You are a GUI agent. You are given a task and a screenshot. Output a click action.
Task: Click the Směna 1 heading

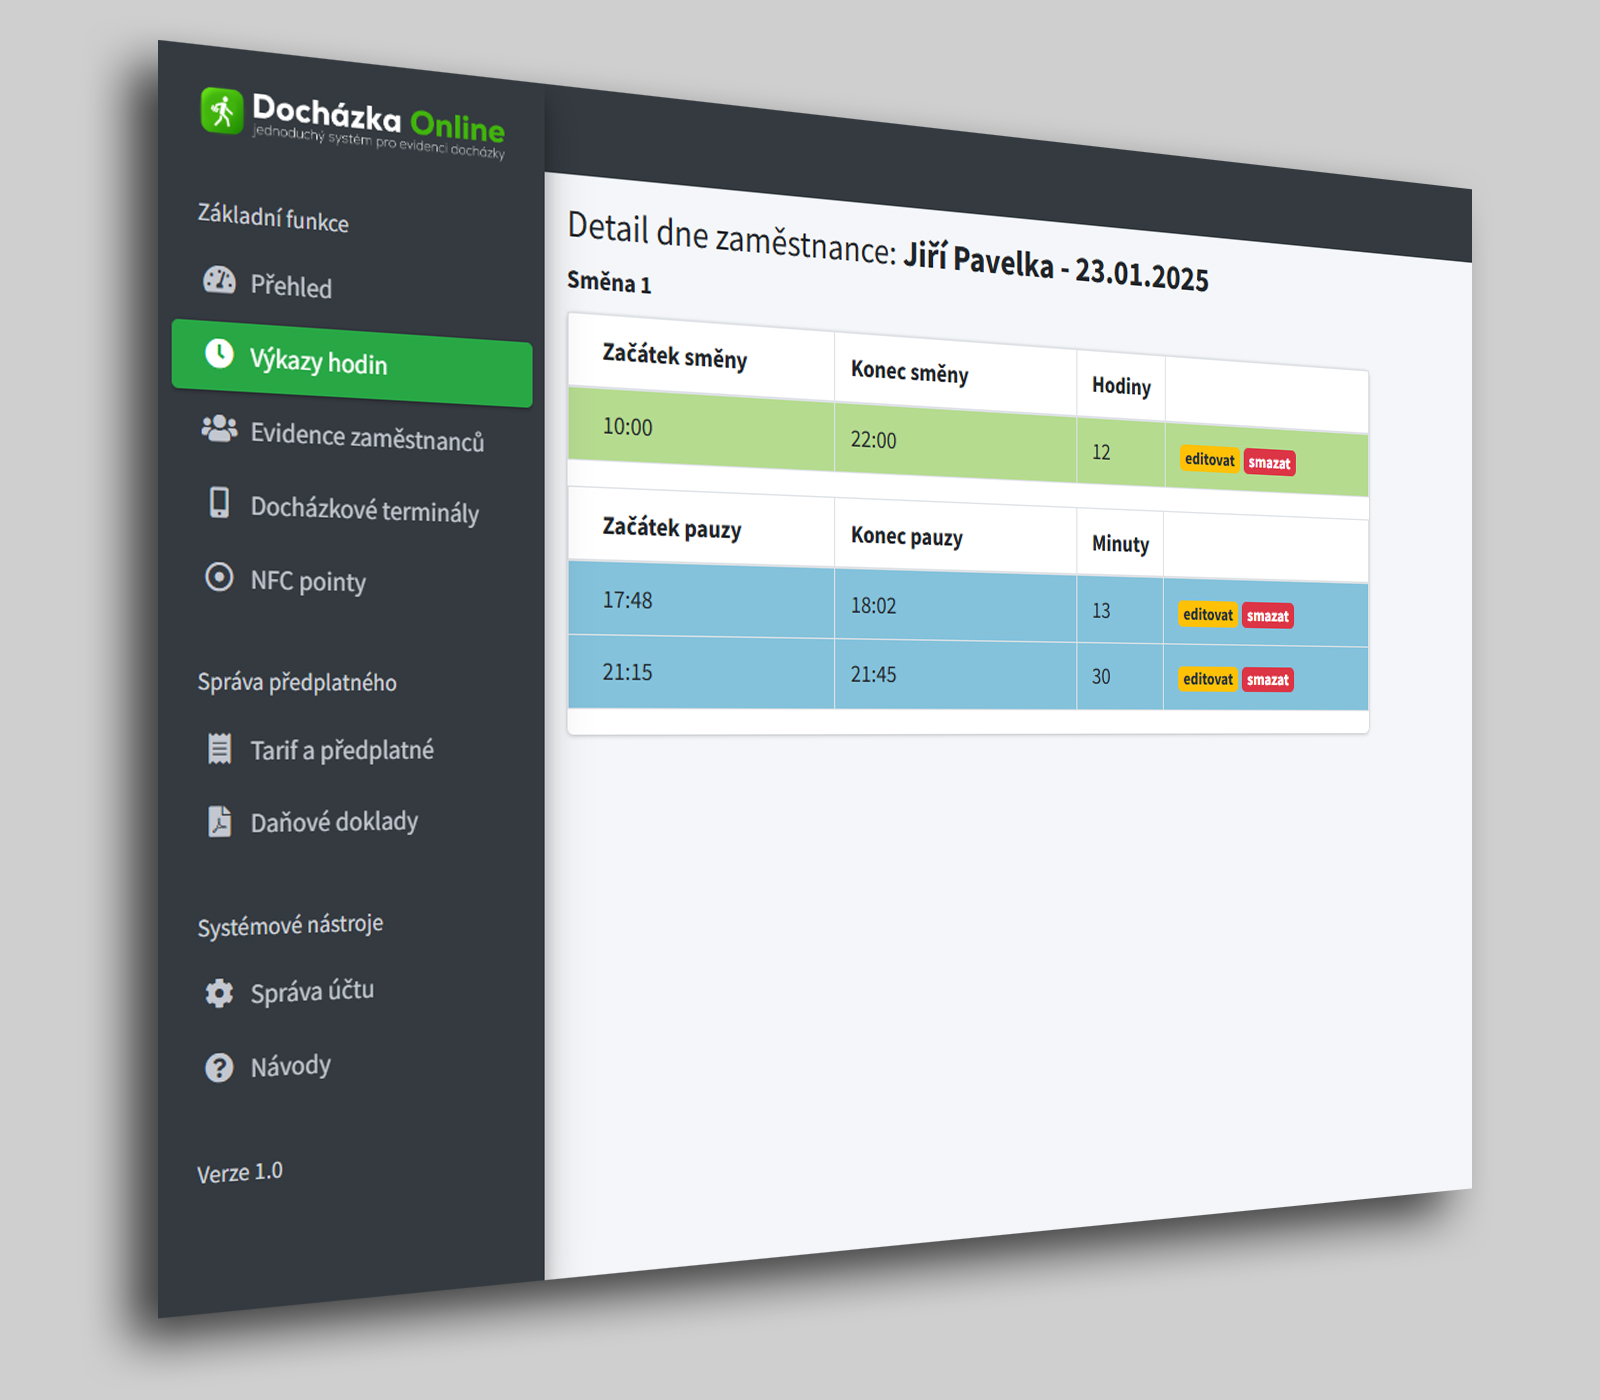(609, 283)
